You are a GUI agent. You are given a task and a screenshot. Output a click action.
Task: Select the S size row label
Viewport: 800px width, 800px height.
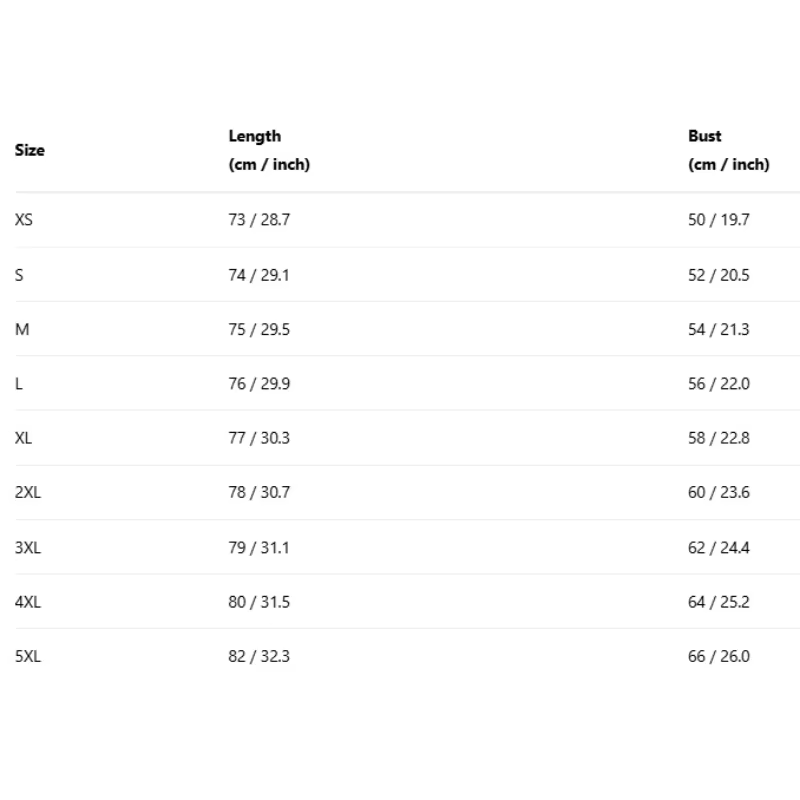point(19,276)
